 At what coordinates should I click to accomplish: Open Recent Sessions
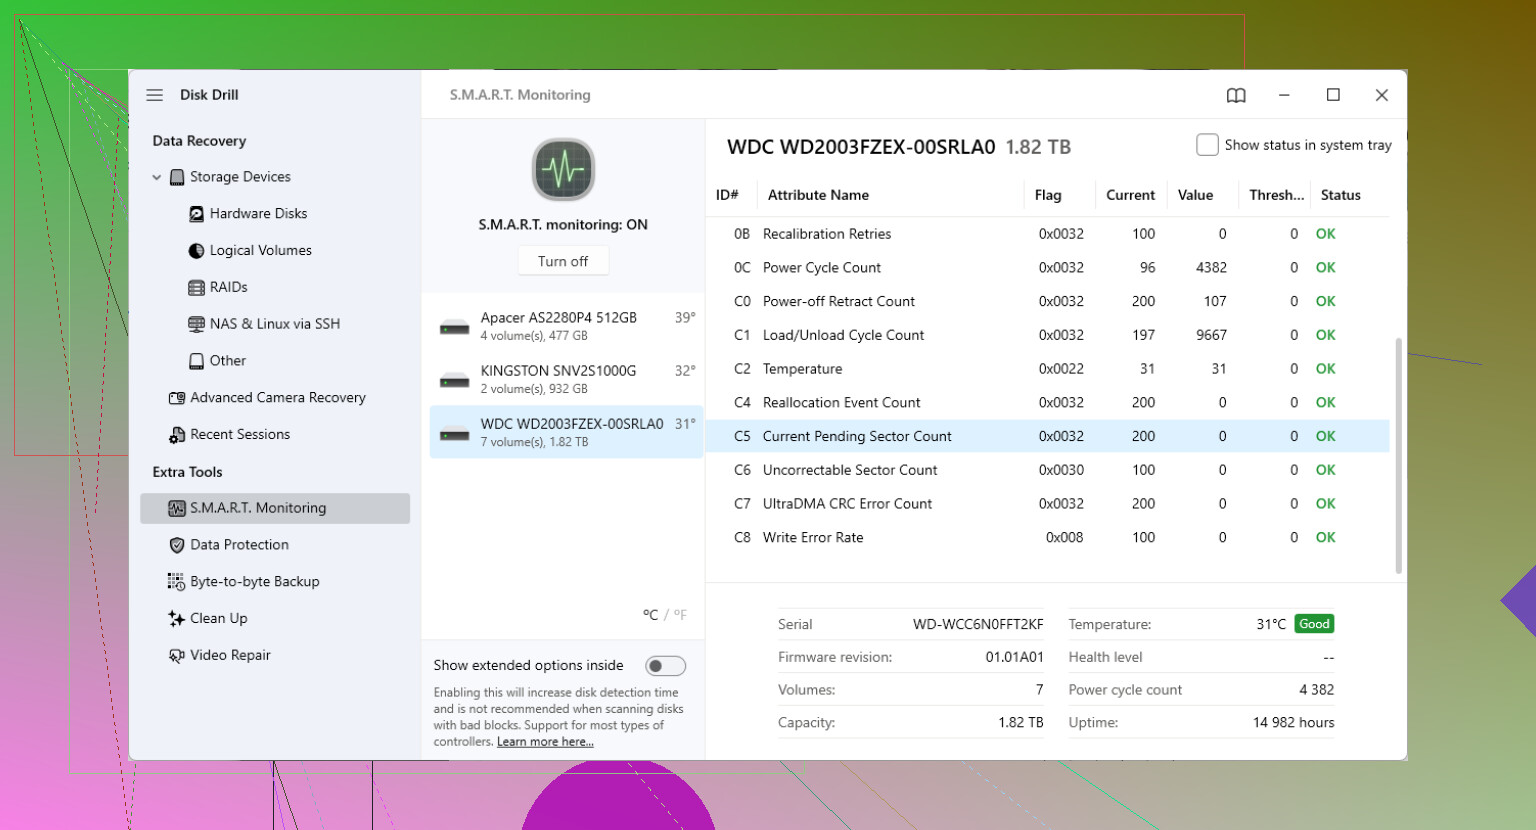tap(240, 435)
